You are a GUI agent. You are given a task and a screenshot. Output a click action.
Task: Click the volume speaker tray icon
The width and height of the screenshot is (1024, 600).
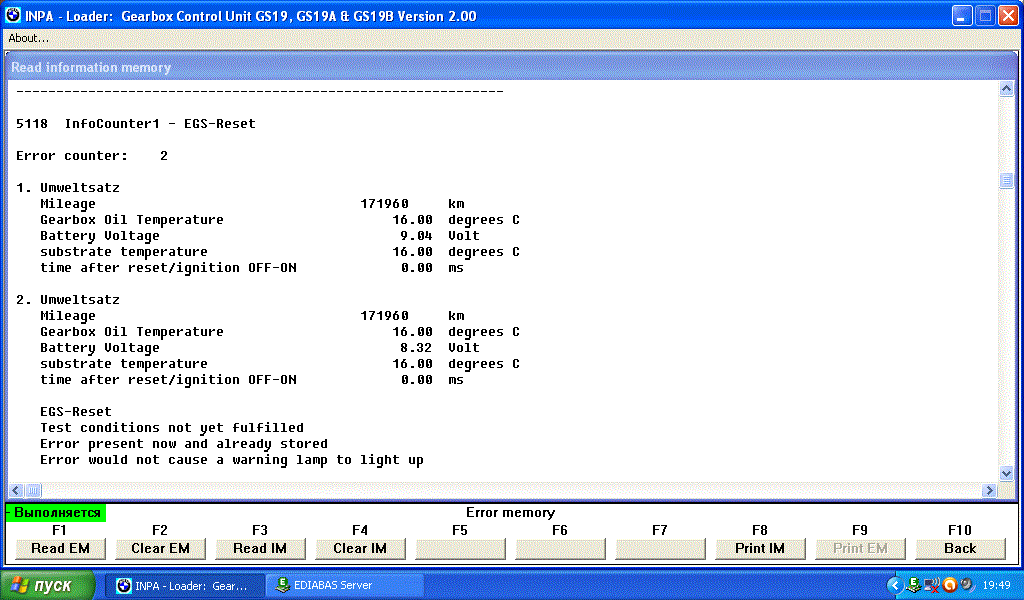point(966,585)
